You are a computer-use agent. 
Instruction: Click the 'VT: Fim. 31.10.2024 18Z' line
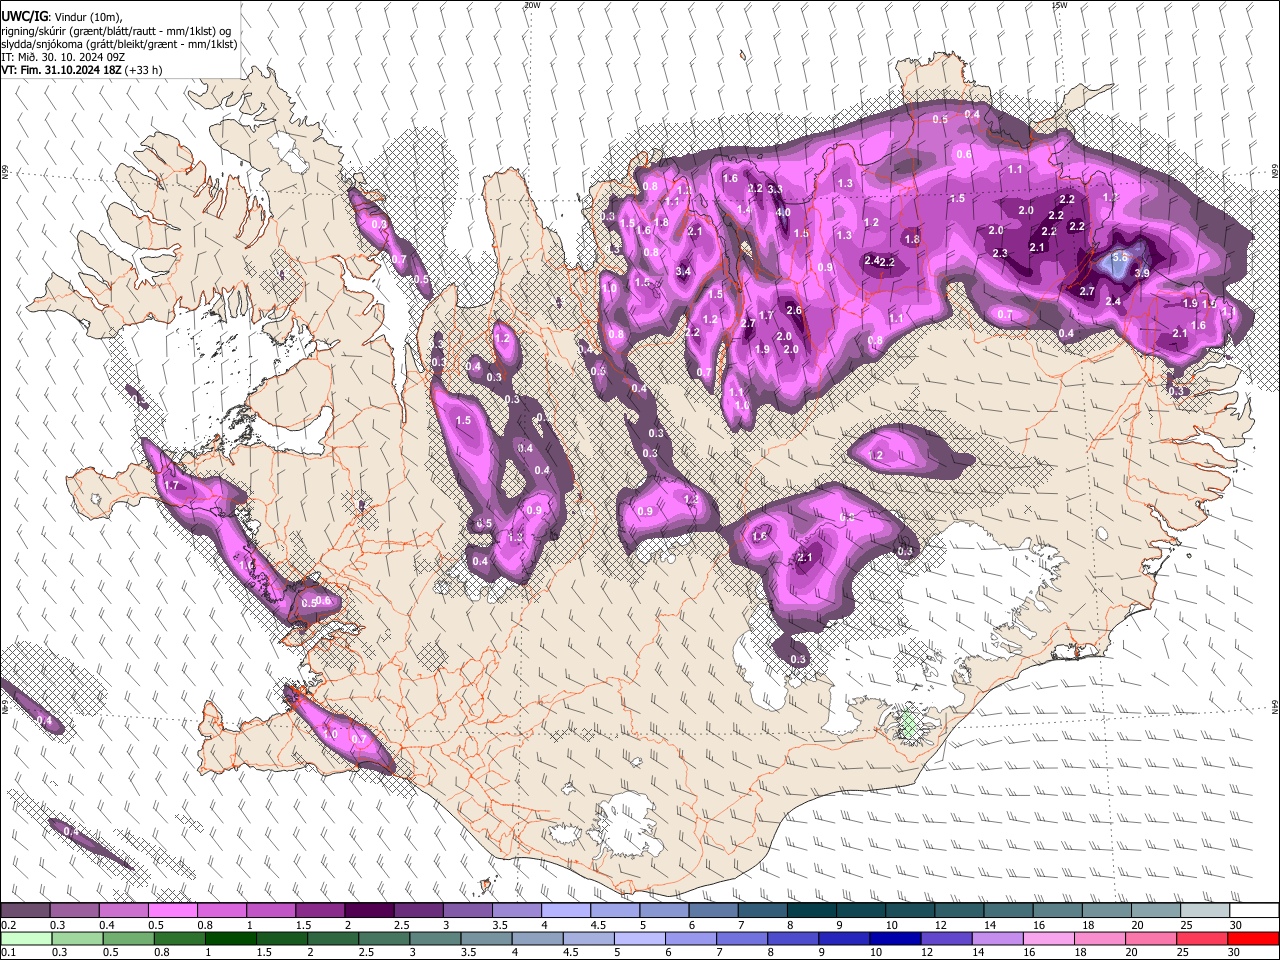click(x=82, y=70)
